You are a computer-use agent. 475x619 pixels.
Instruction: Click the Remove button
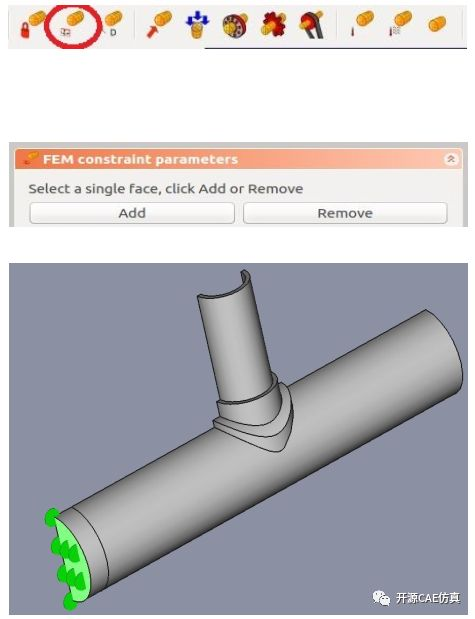(x=345, y=213)
